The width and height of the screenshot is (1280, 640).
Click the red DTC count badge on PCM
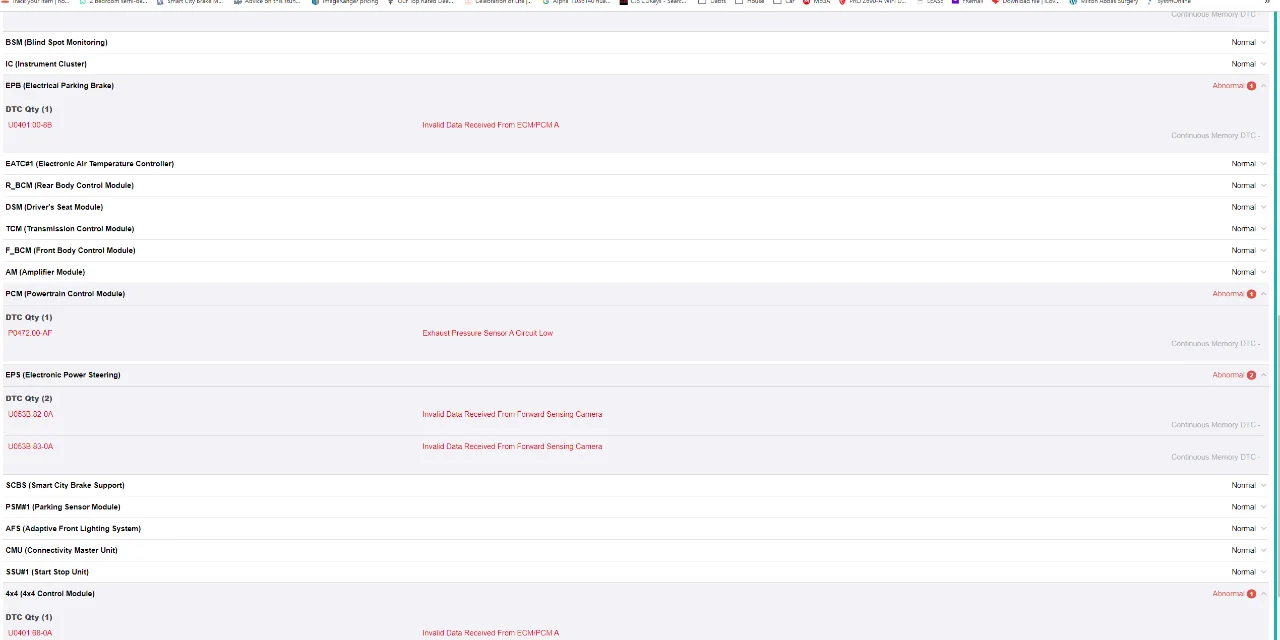click(x=1251, y=294)
